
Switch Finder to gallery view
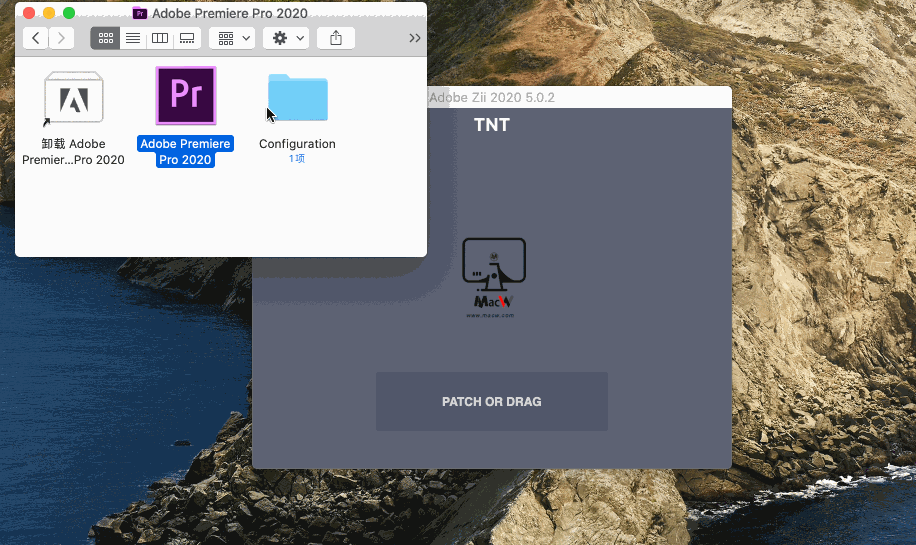point(187,38)
